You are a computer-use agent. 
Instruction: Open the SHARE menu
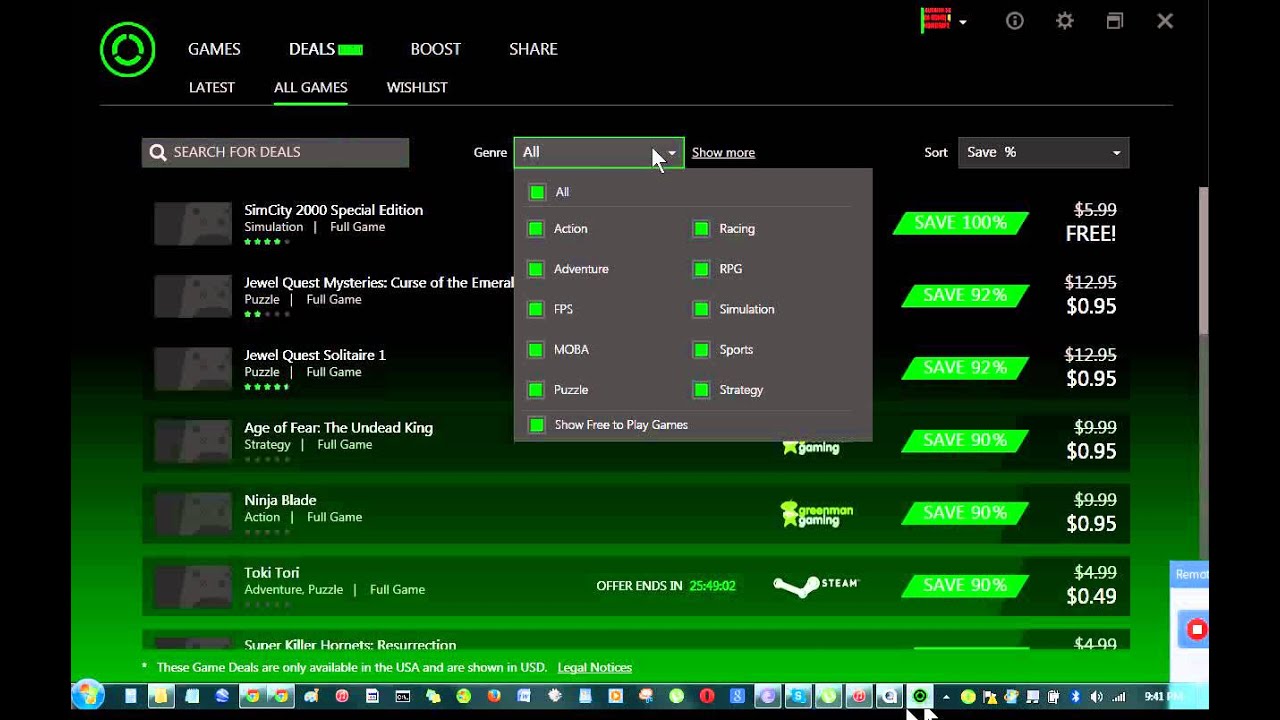point(533,49)
